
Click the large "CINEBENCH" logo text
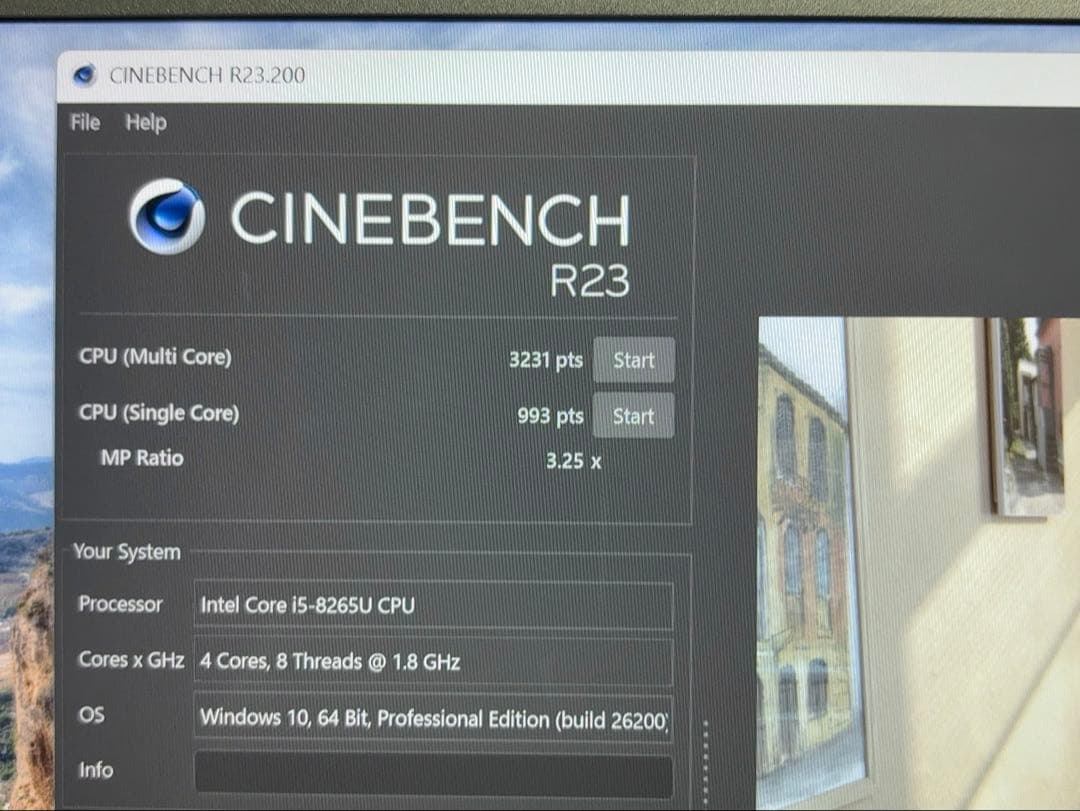tap(430, 219)
